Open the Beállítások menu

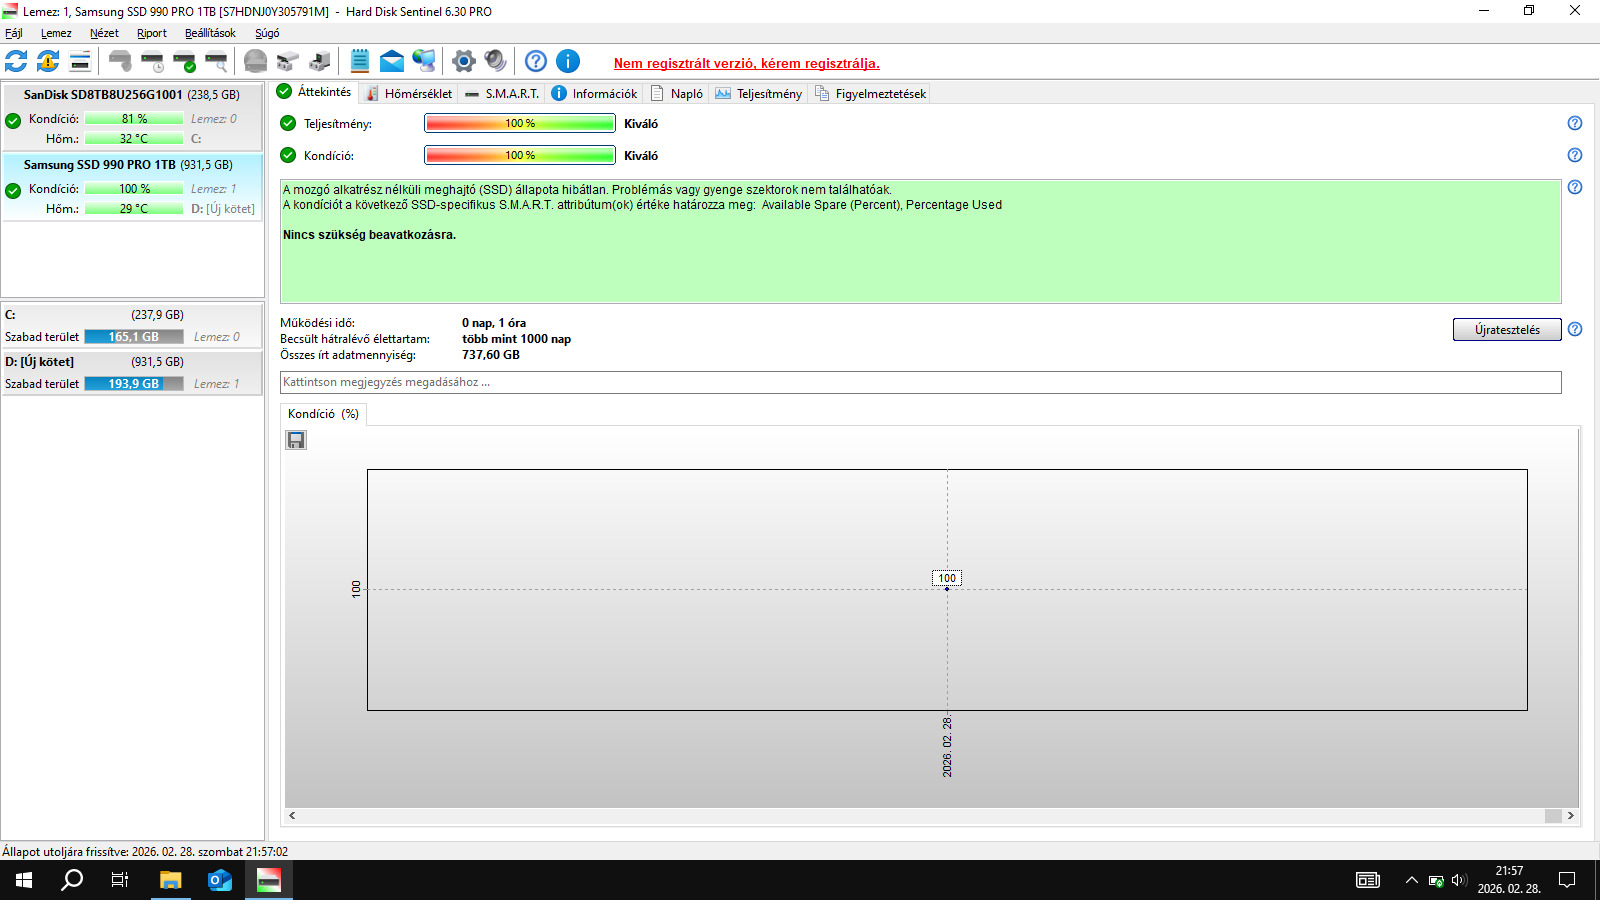tap(210, 33)
